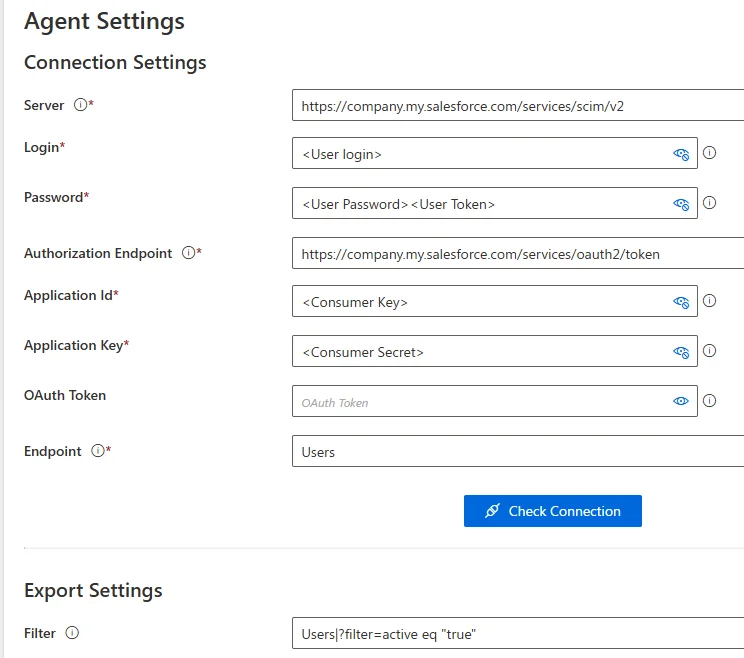Show or hide the Application Key value
This screenshot has height=658, width=744.
tap(681, 352)
